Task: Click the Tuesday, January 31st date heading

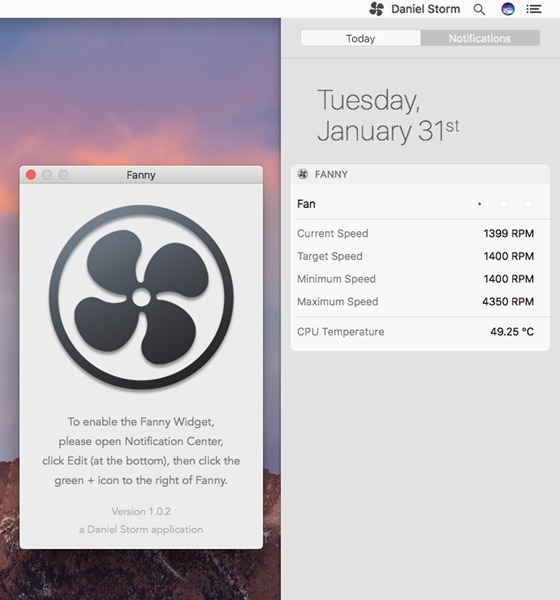Action: coord(388,116)
